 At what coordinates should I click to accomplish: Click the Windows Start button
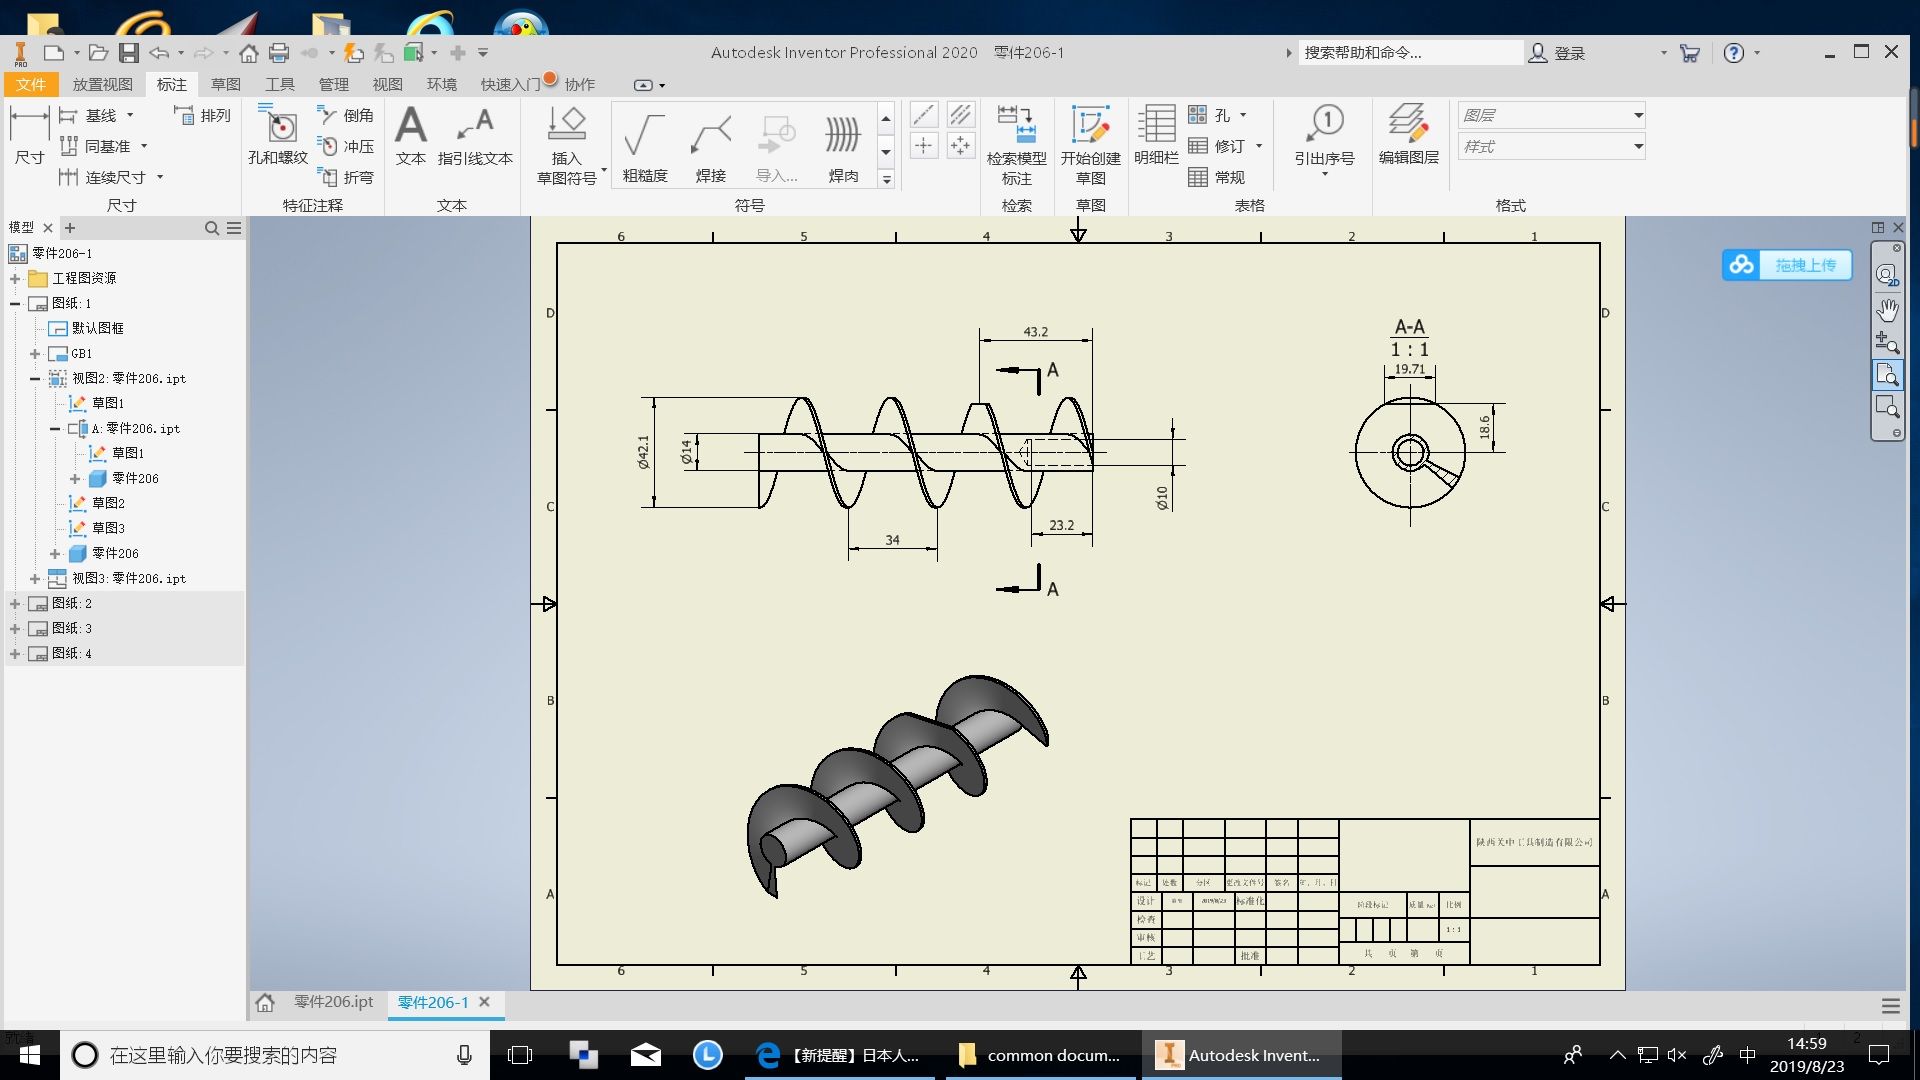[x=29, y=1055]
